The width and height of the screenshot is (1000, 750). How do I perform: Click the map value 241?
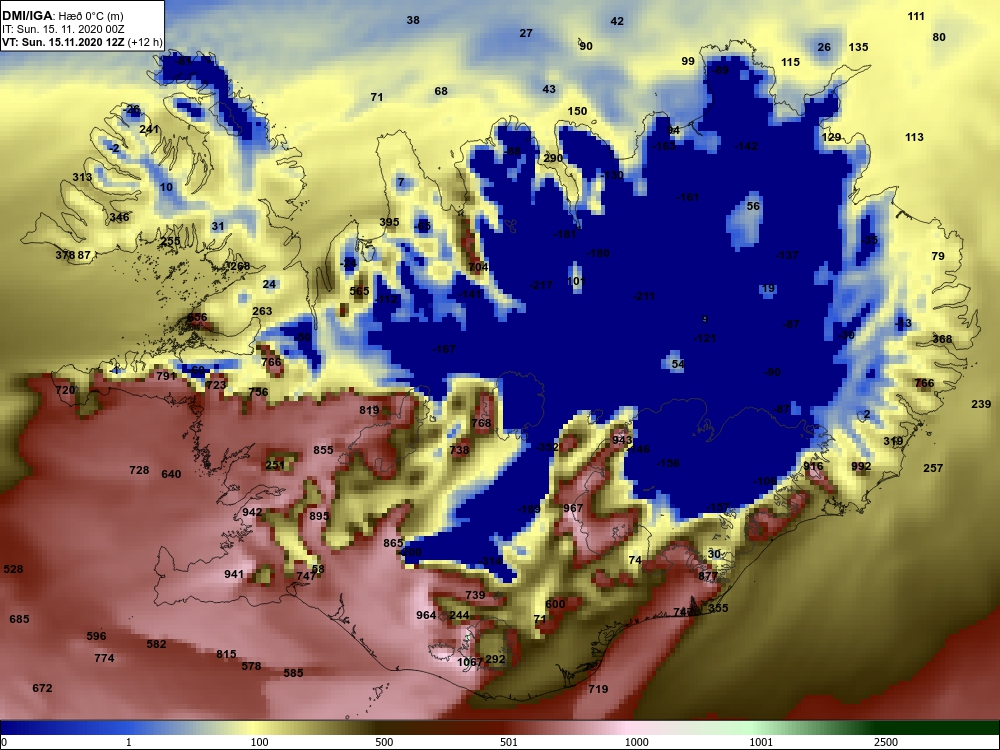click(x=149, y=129)
